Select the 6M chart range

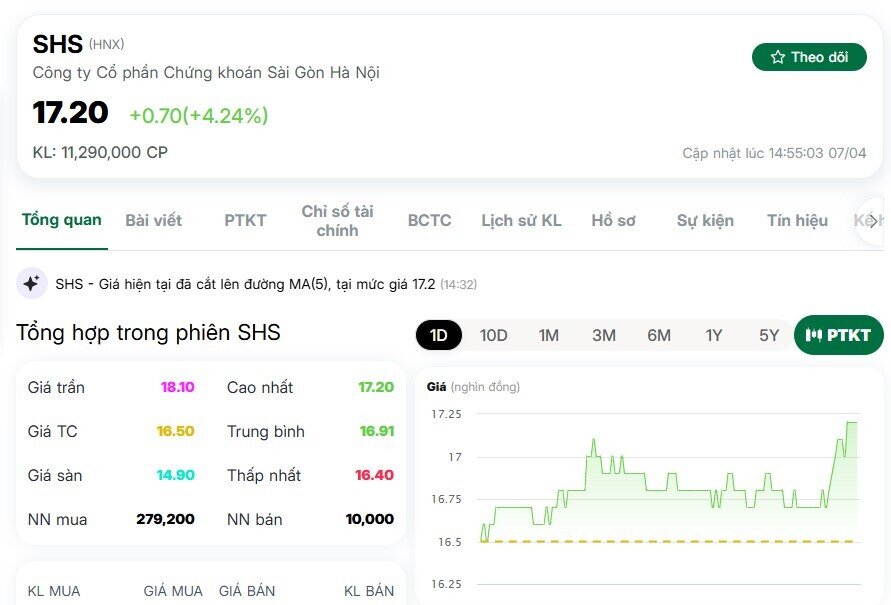(x=659, y=335)
